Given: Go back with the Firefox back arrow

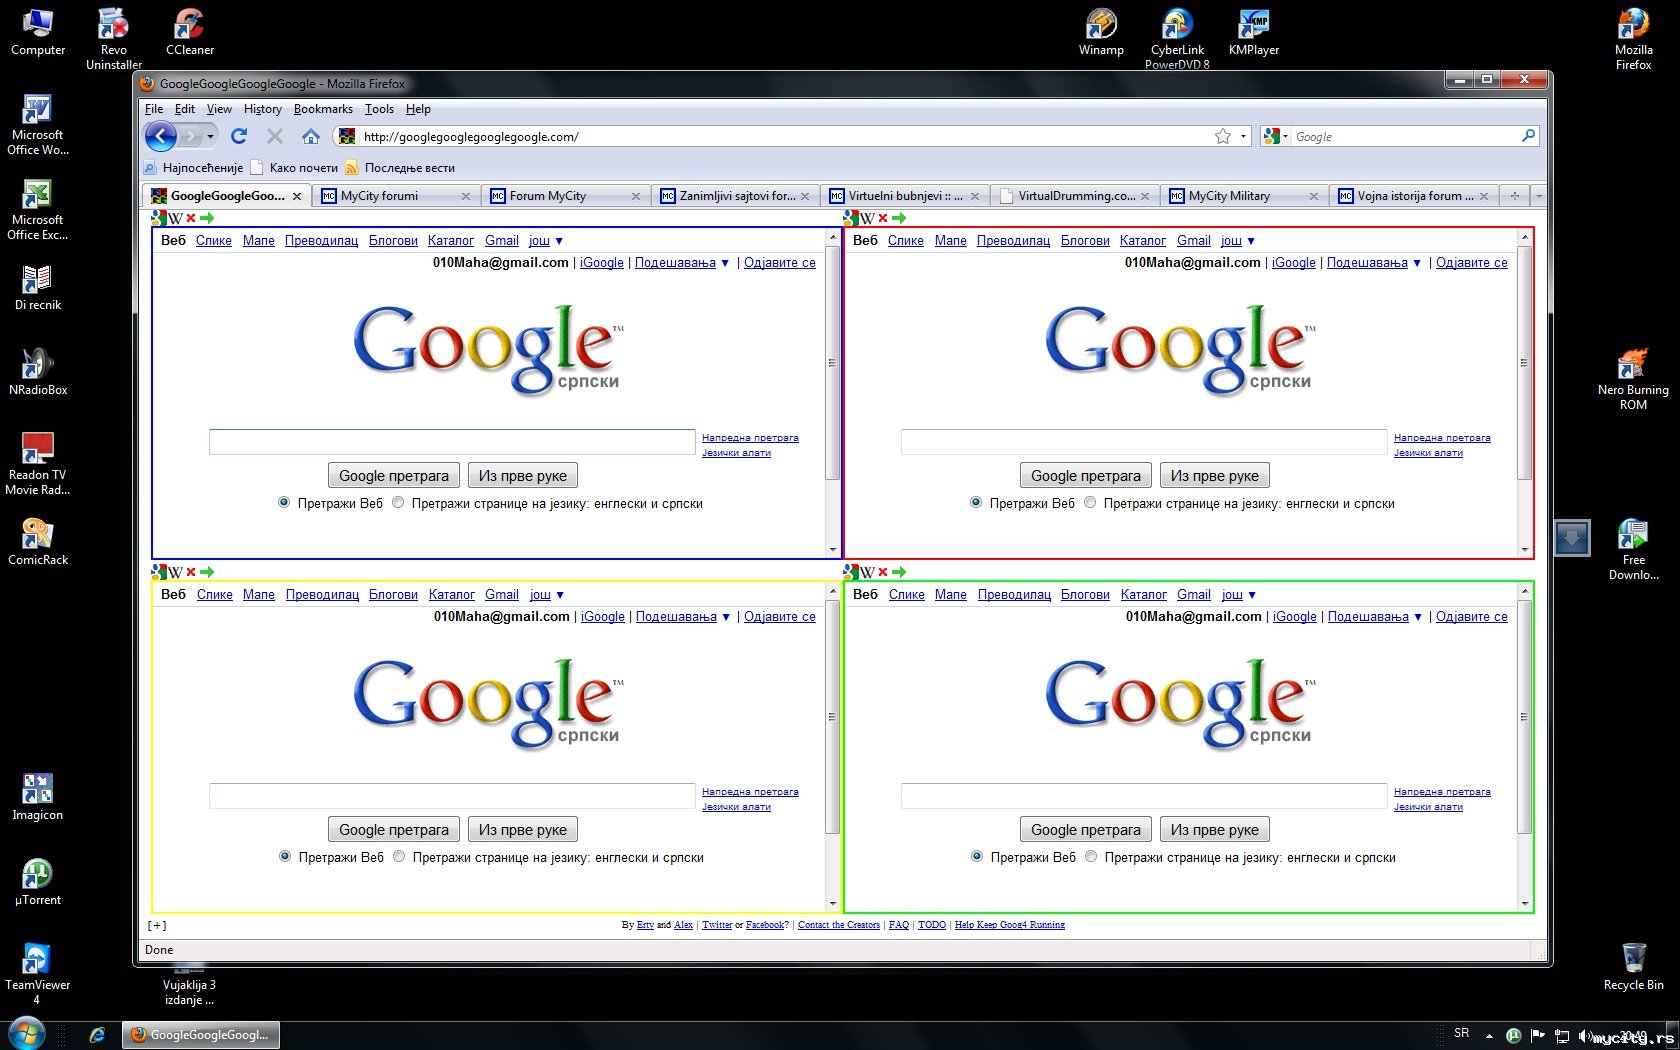Looking at the screenshot, I should point(161,136).
